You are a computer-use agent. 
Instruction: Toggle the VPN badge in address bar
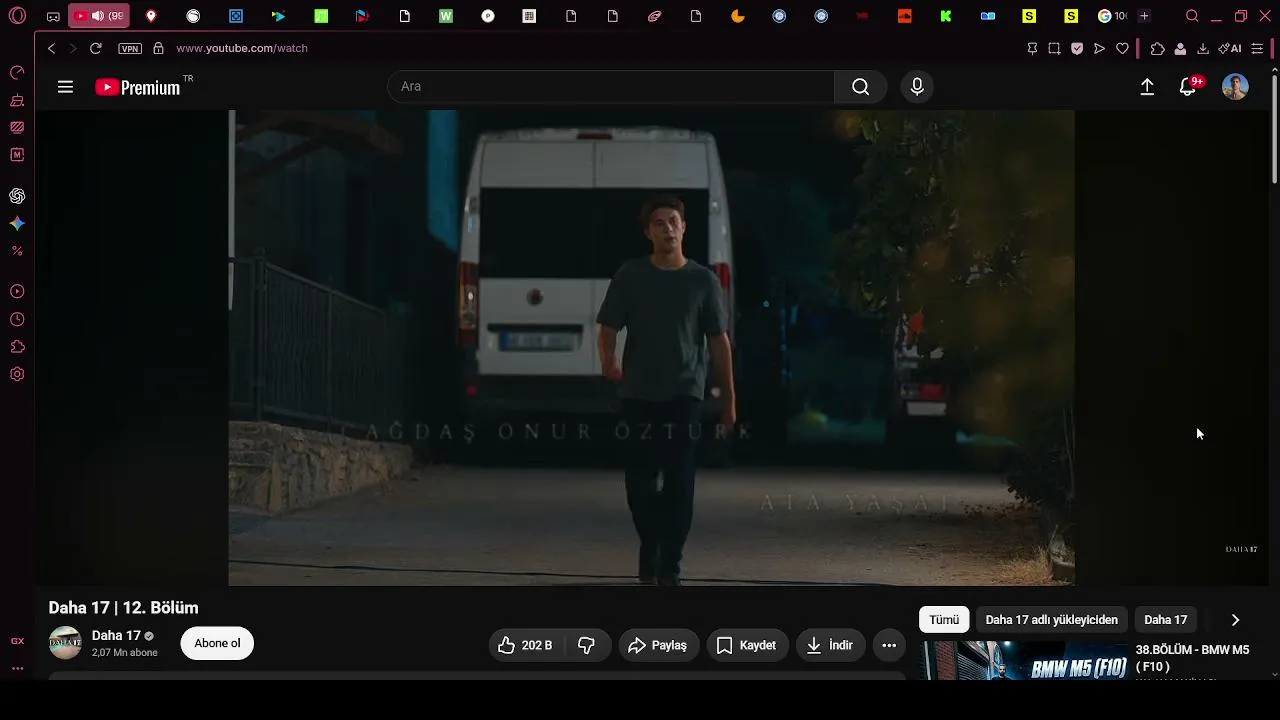130,48
